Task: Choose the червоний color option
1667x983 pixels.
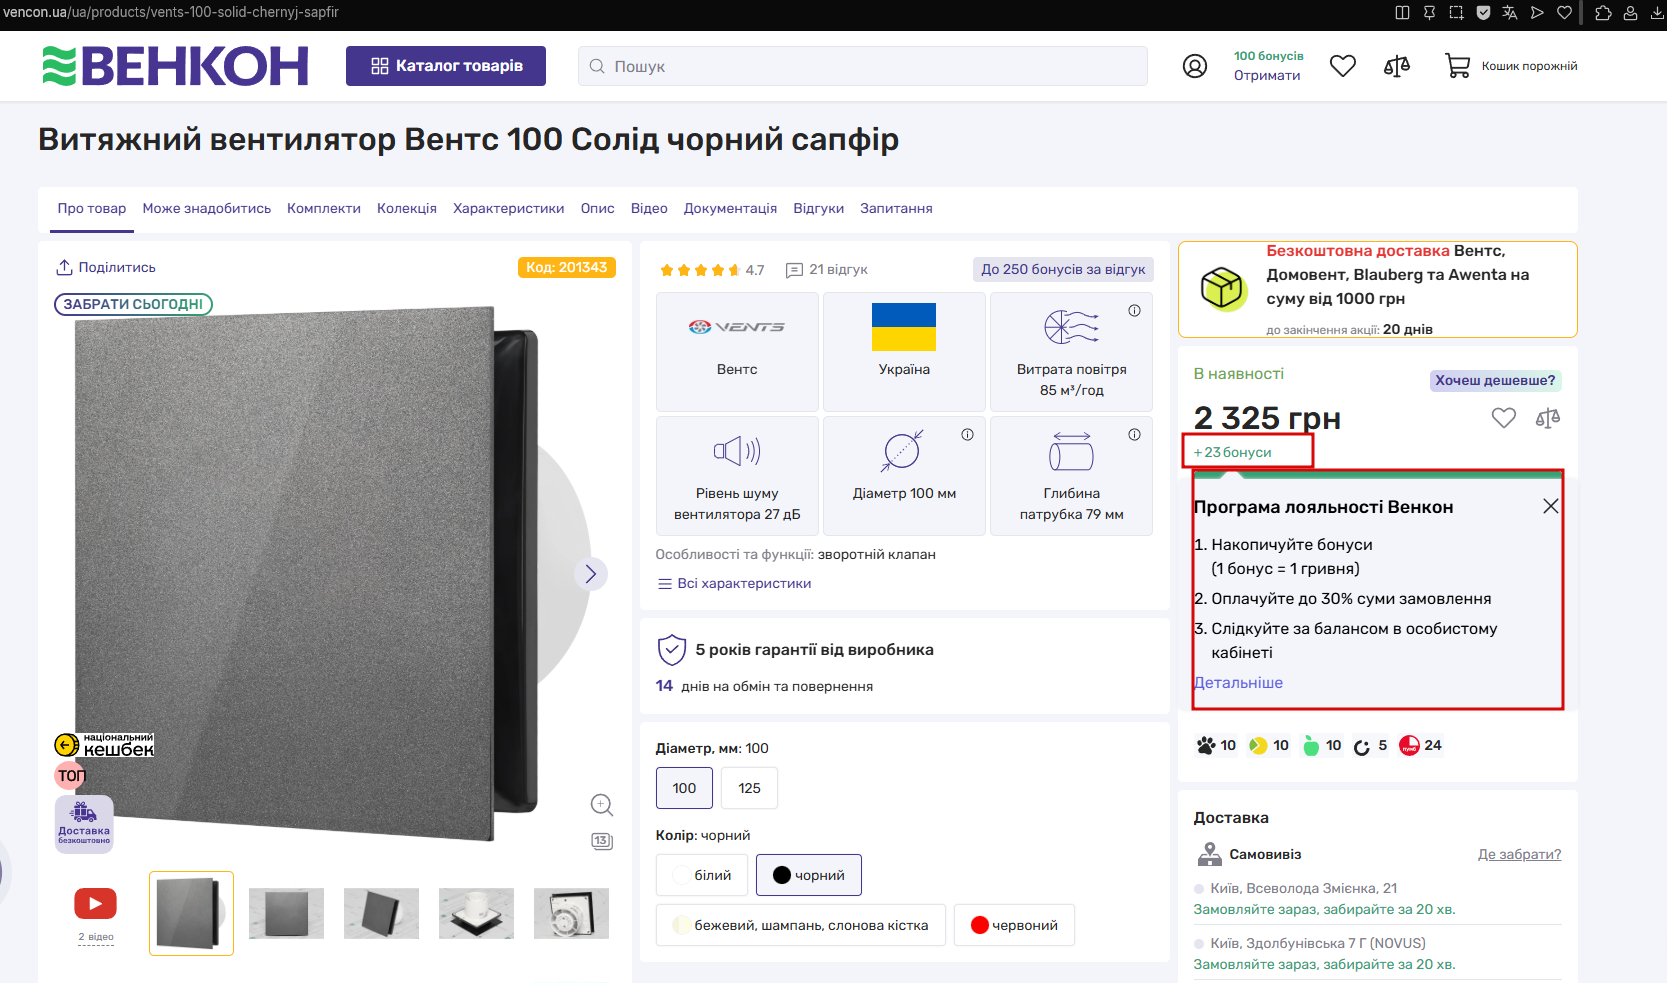Action: pos(1014,925)
